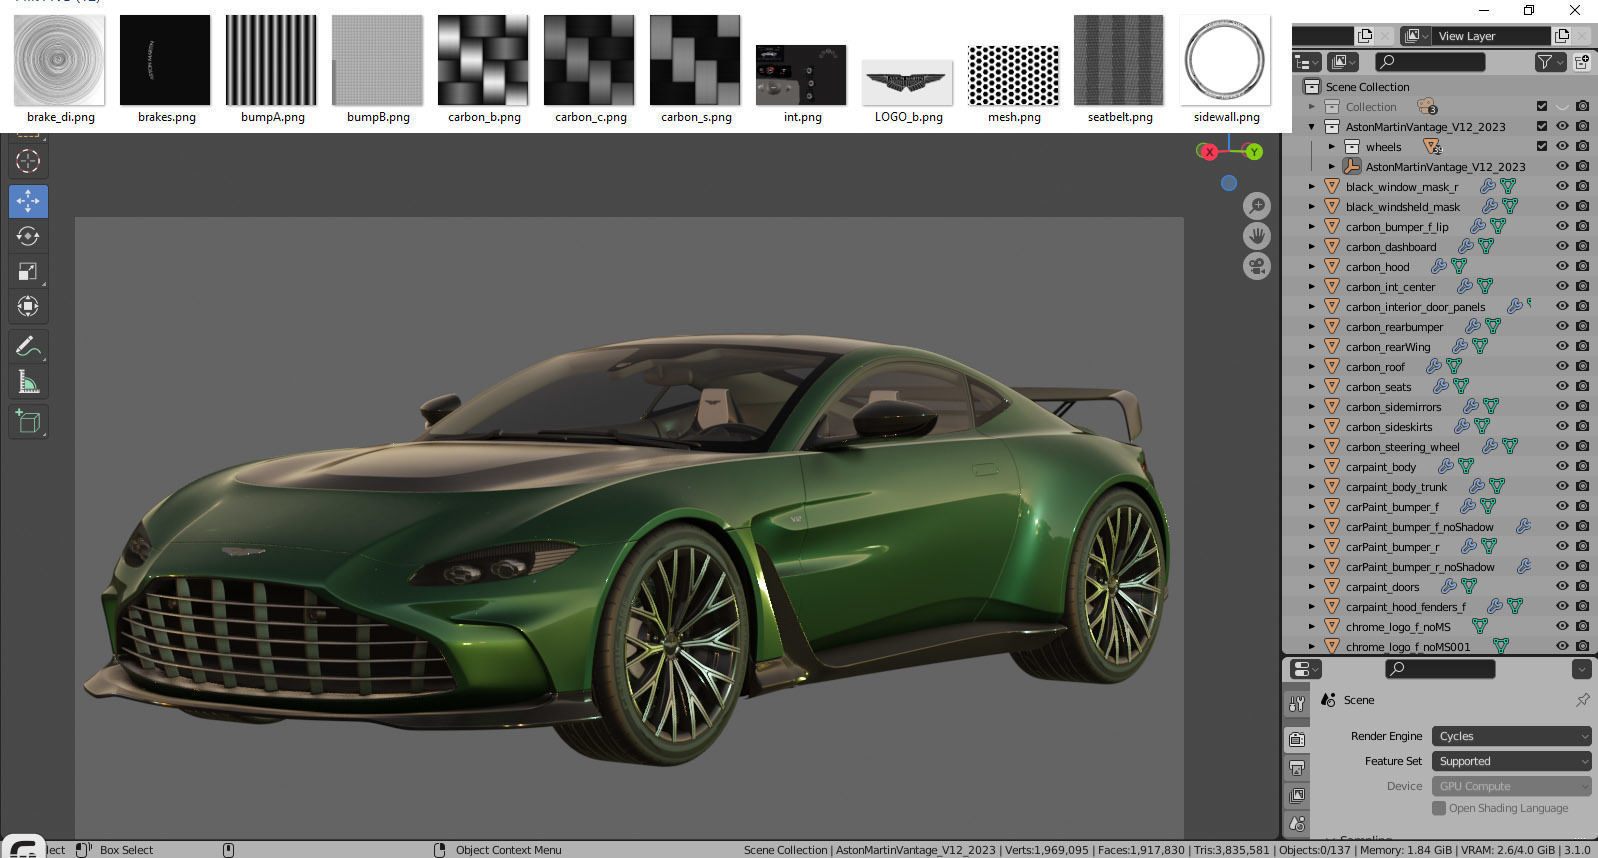Select the carbon_sidemirrors object
The width and height of the screenshot is (1598, 858).
(1393, 407)
